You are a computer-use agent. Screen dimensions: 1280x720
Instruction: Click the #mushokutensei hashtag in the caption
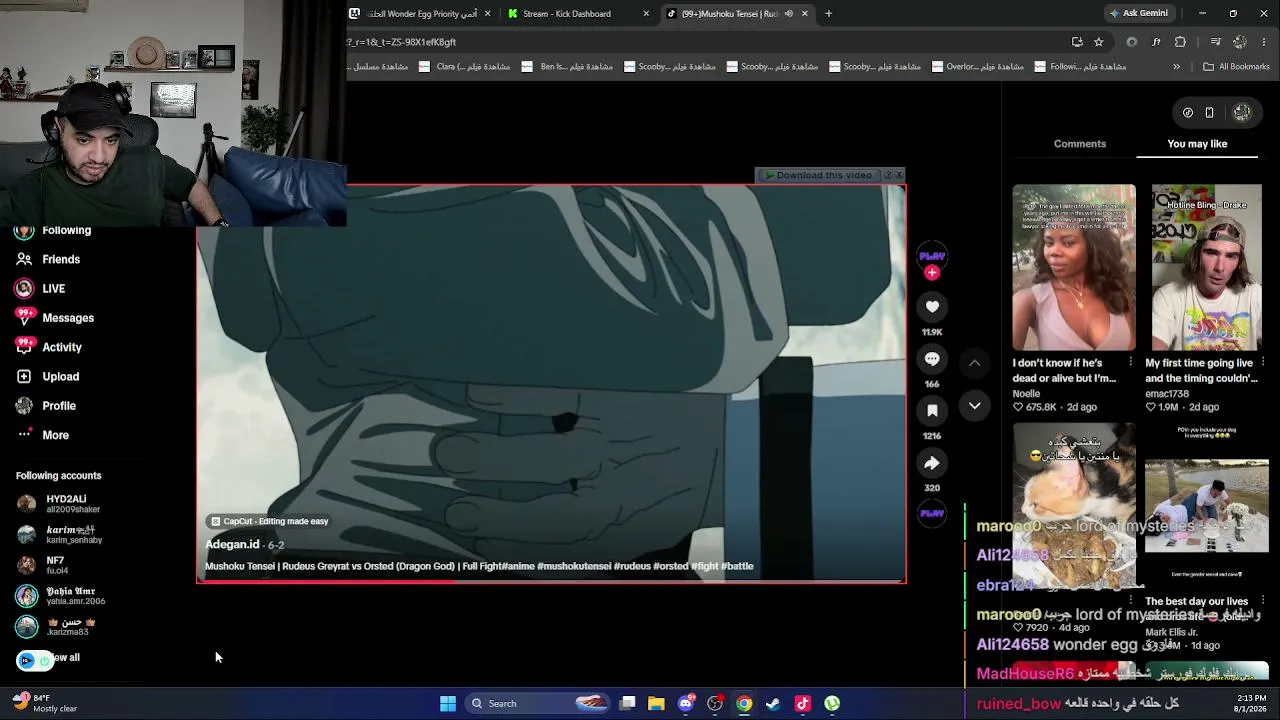[x=574, y=567]
